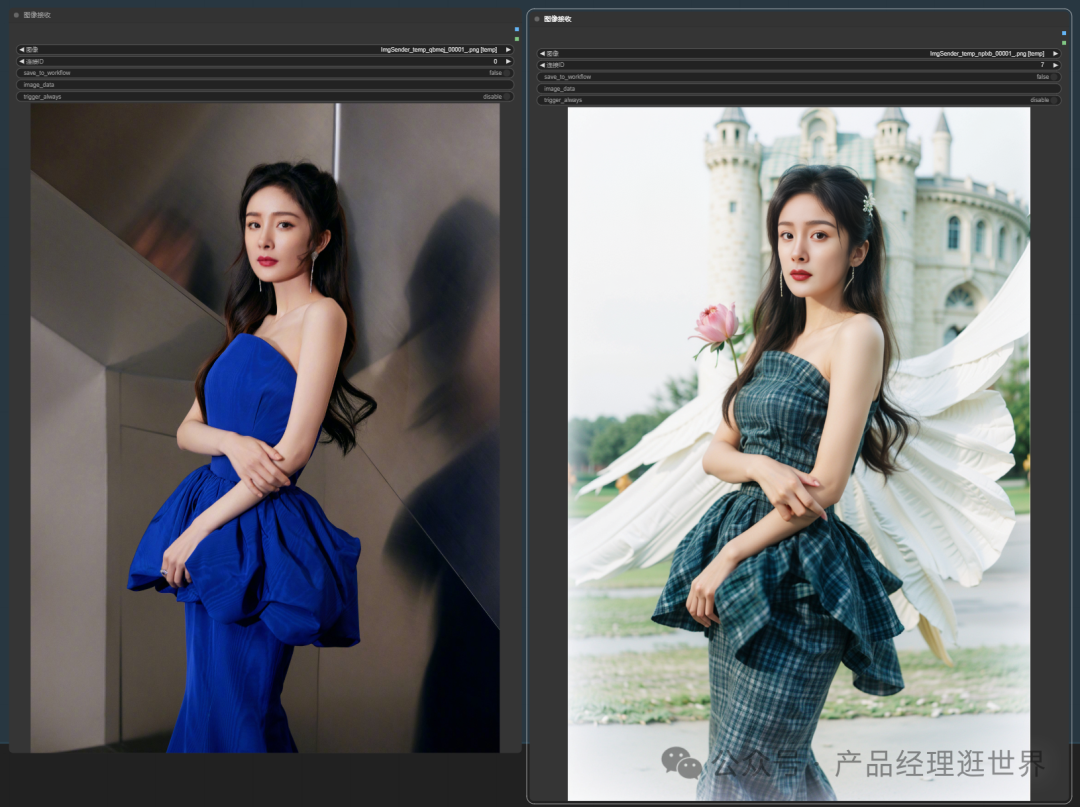Open the ImgSender_temp_qbmej_00001_.png image selector
1080x807 pixels.
click(440, 49)
